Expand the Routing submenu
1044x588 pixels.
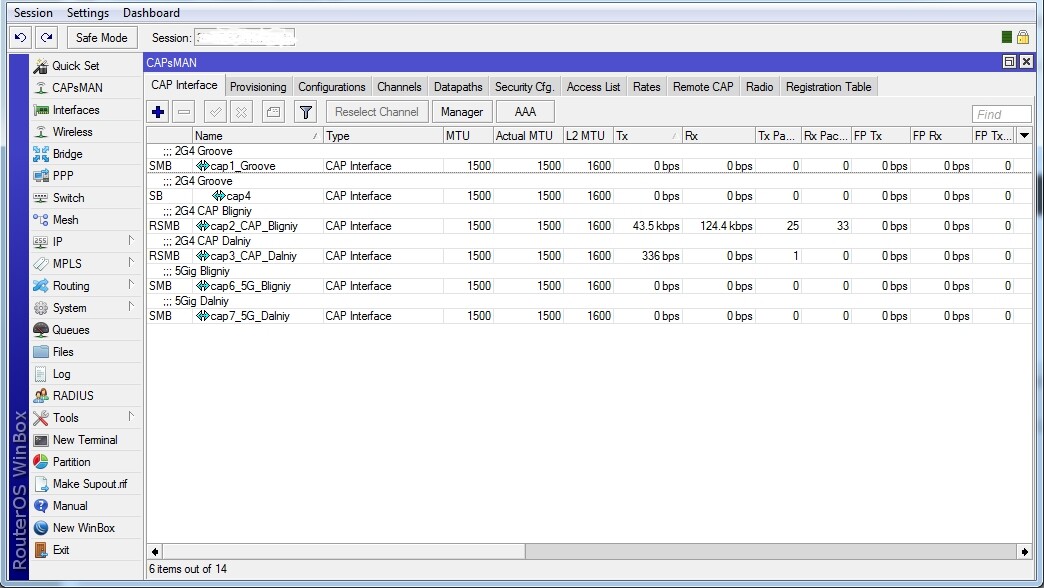coord(131,285)
